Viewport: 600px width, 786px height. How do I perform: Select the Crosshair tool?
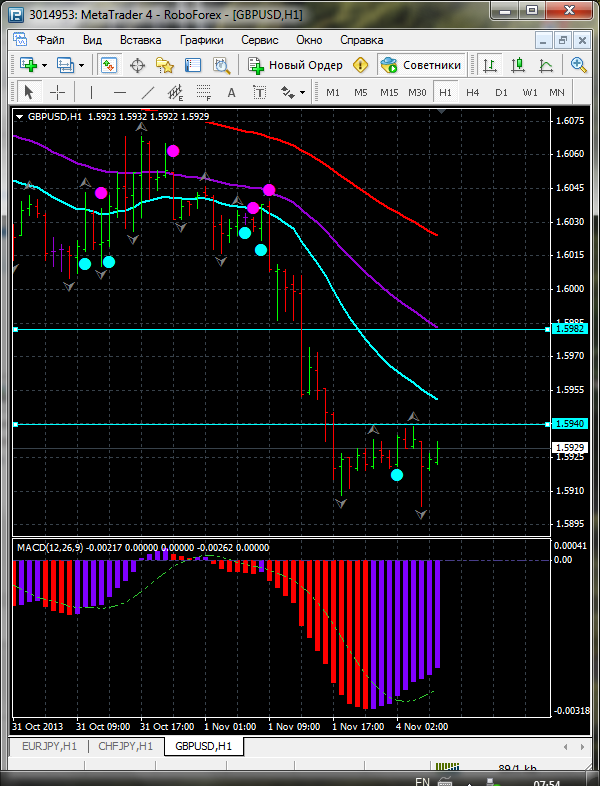[58, 92]
